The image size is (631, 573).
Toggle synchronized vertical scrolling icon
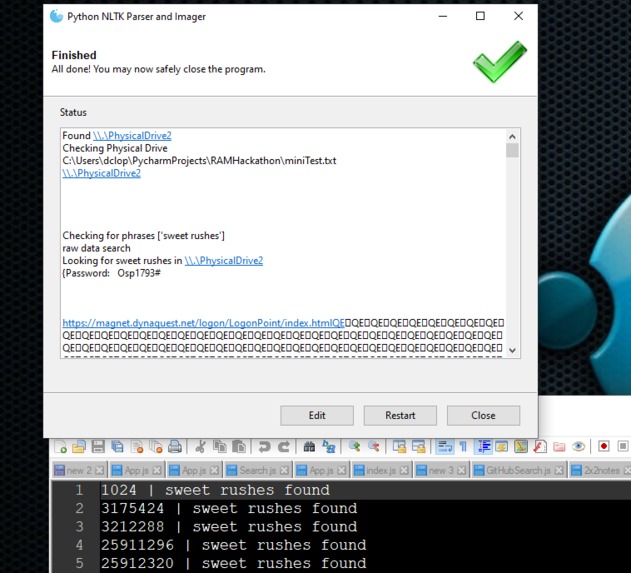[399, 447]
